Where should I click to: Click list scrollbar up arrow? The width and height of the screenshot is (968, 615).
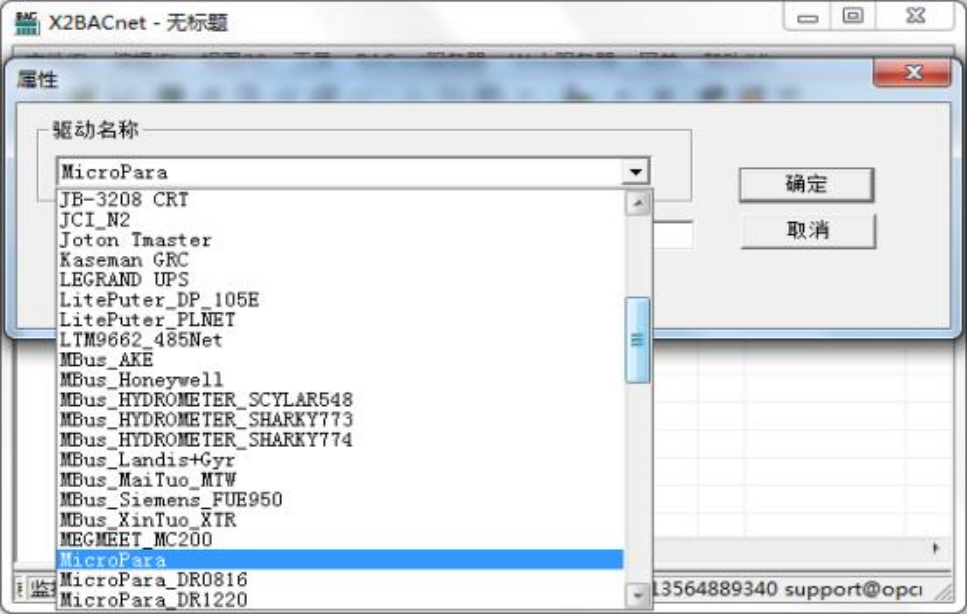point(638,203)
